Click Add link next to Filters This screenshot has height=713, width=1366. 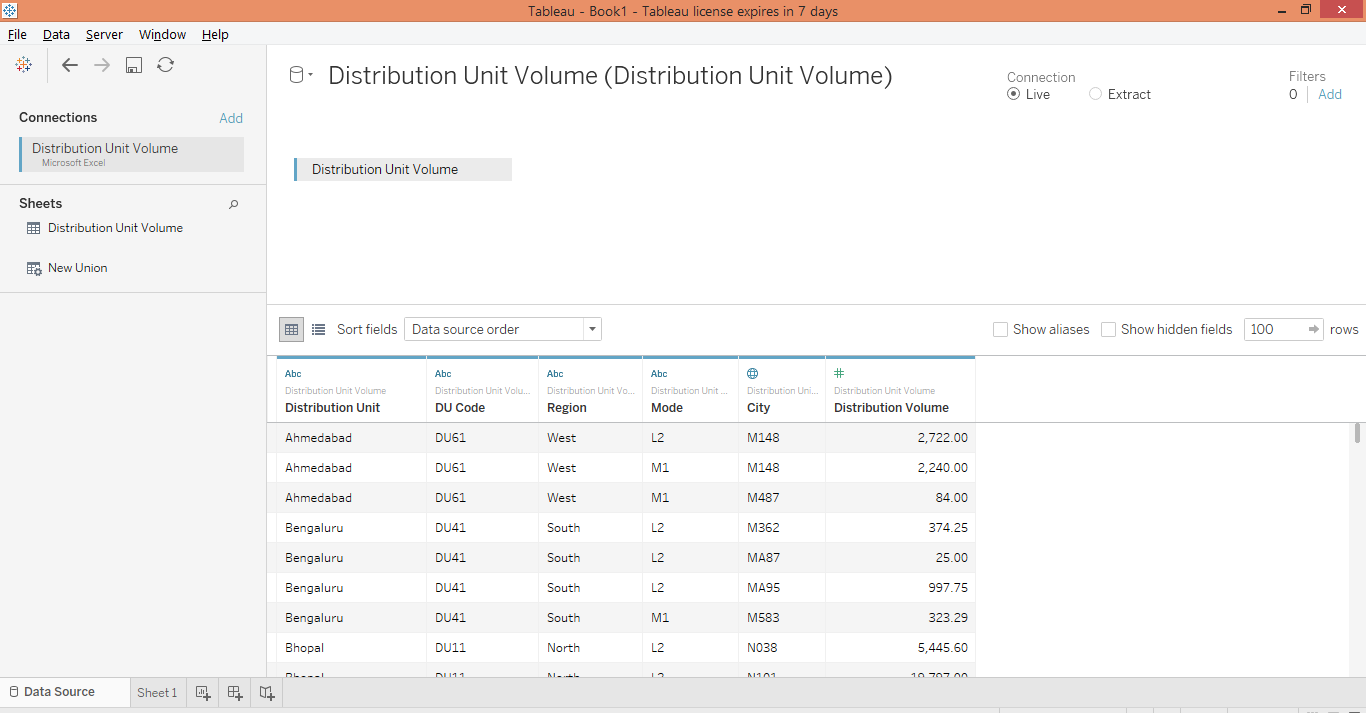[1330, 94]
